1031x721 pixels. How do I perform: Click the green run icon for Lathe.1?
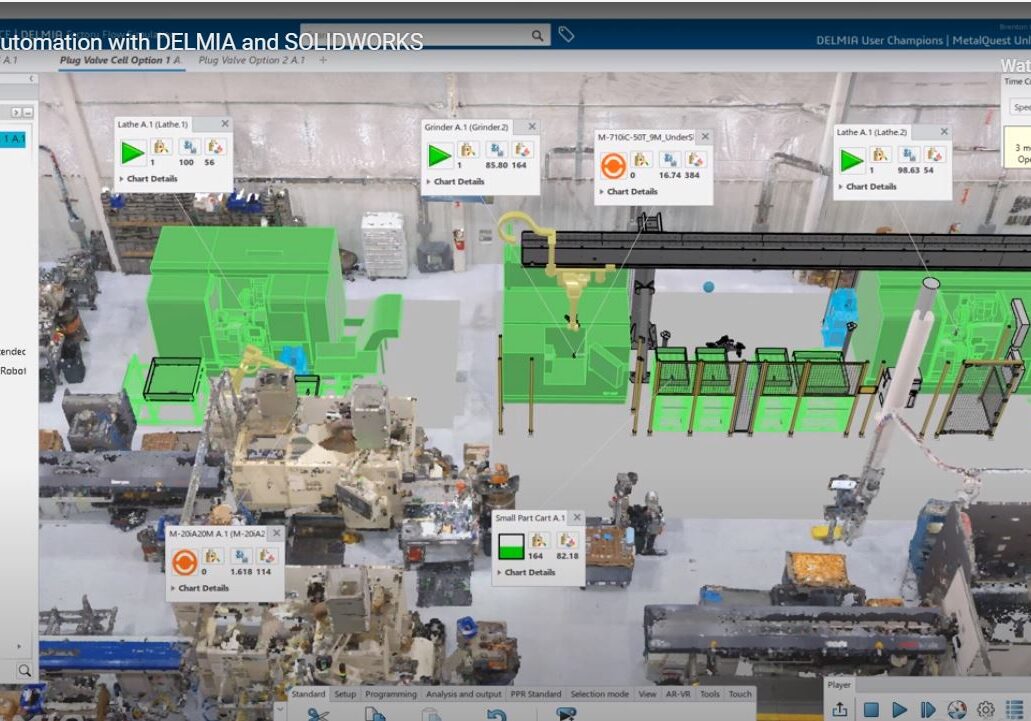point(132,153)
